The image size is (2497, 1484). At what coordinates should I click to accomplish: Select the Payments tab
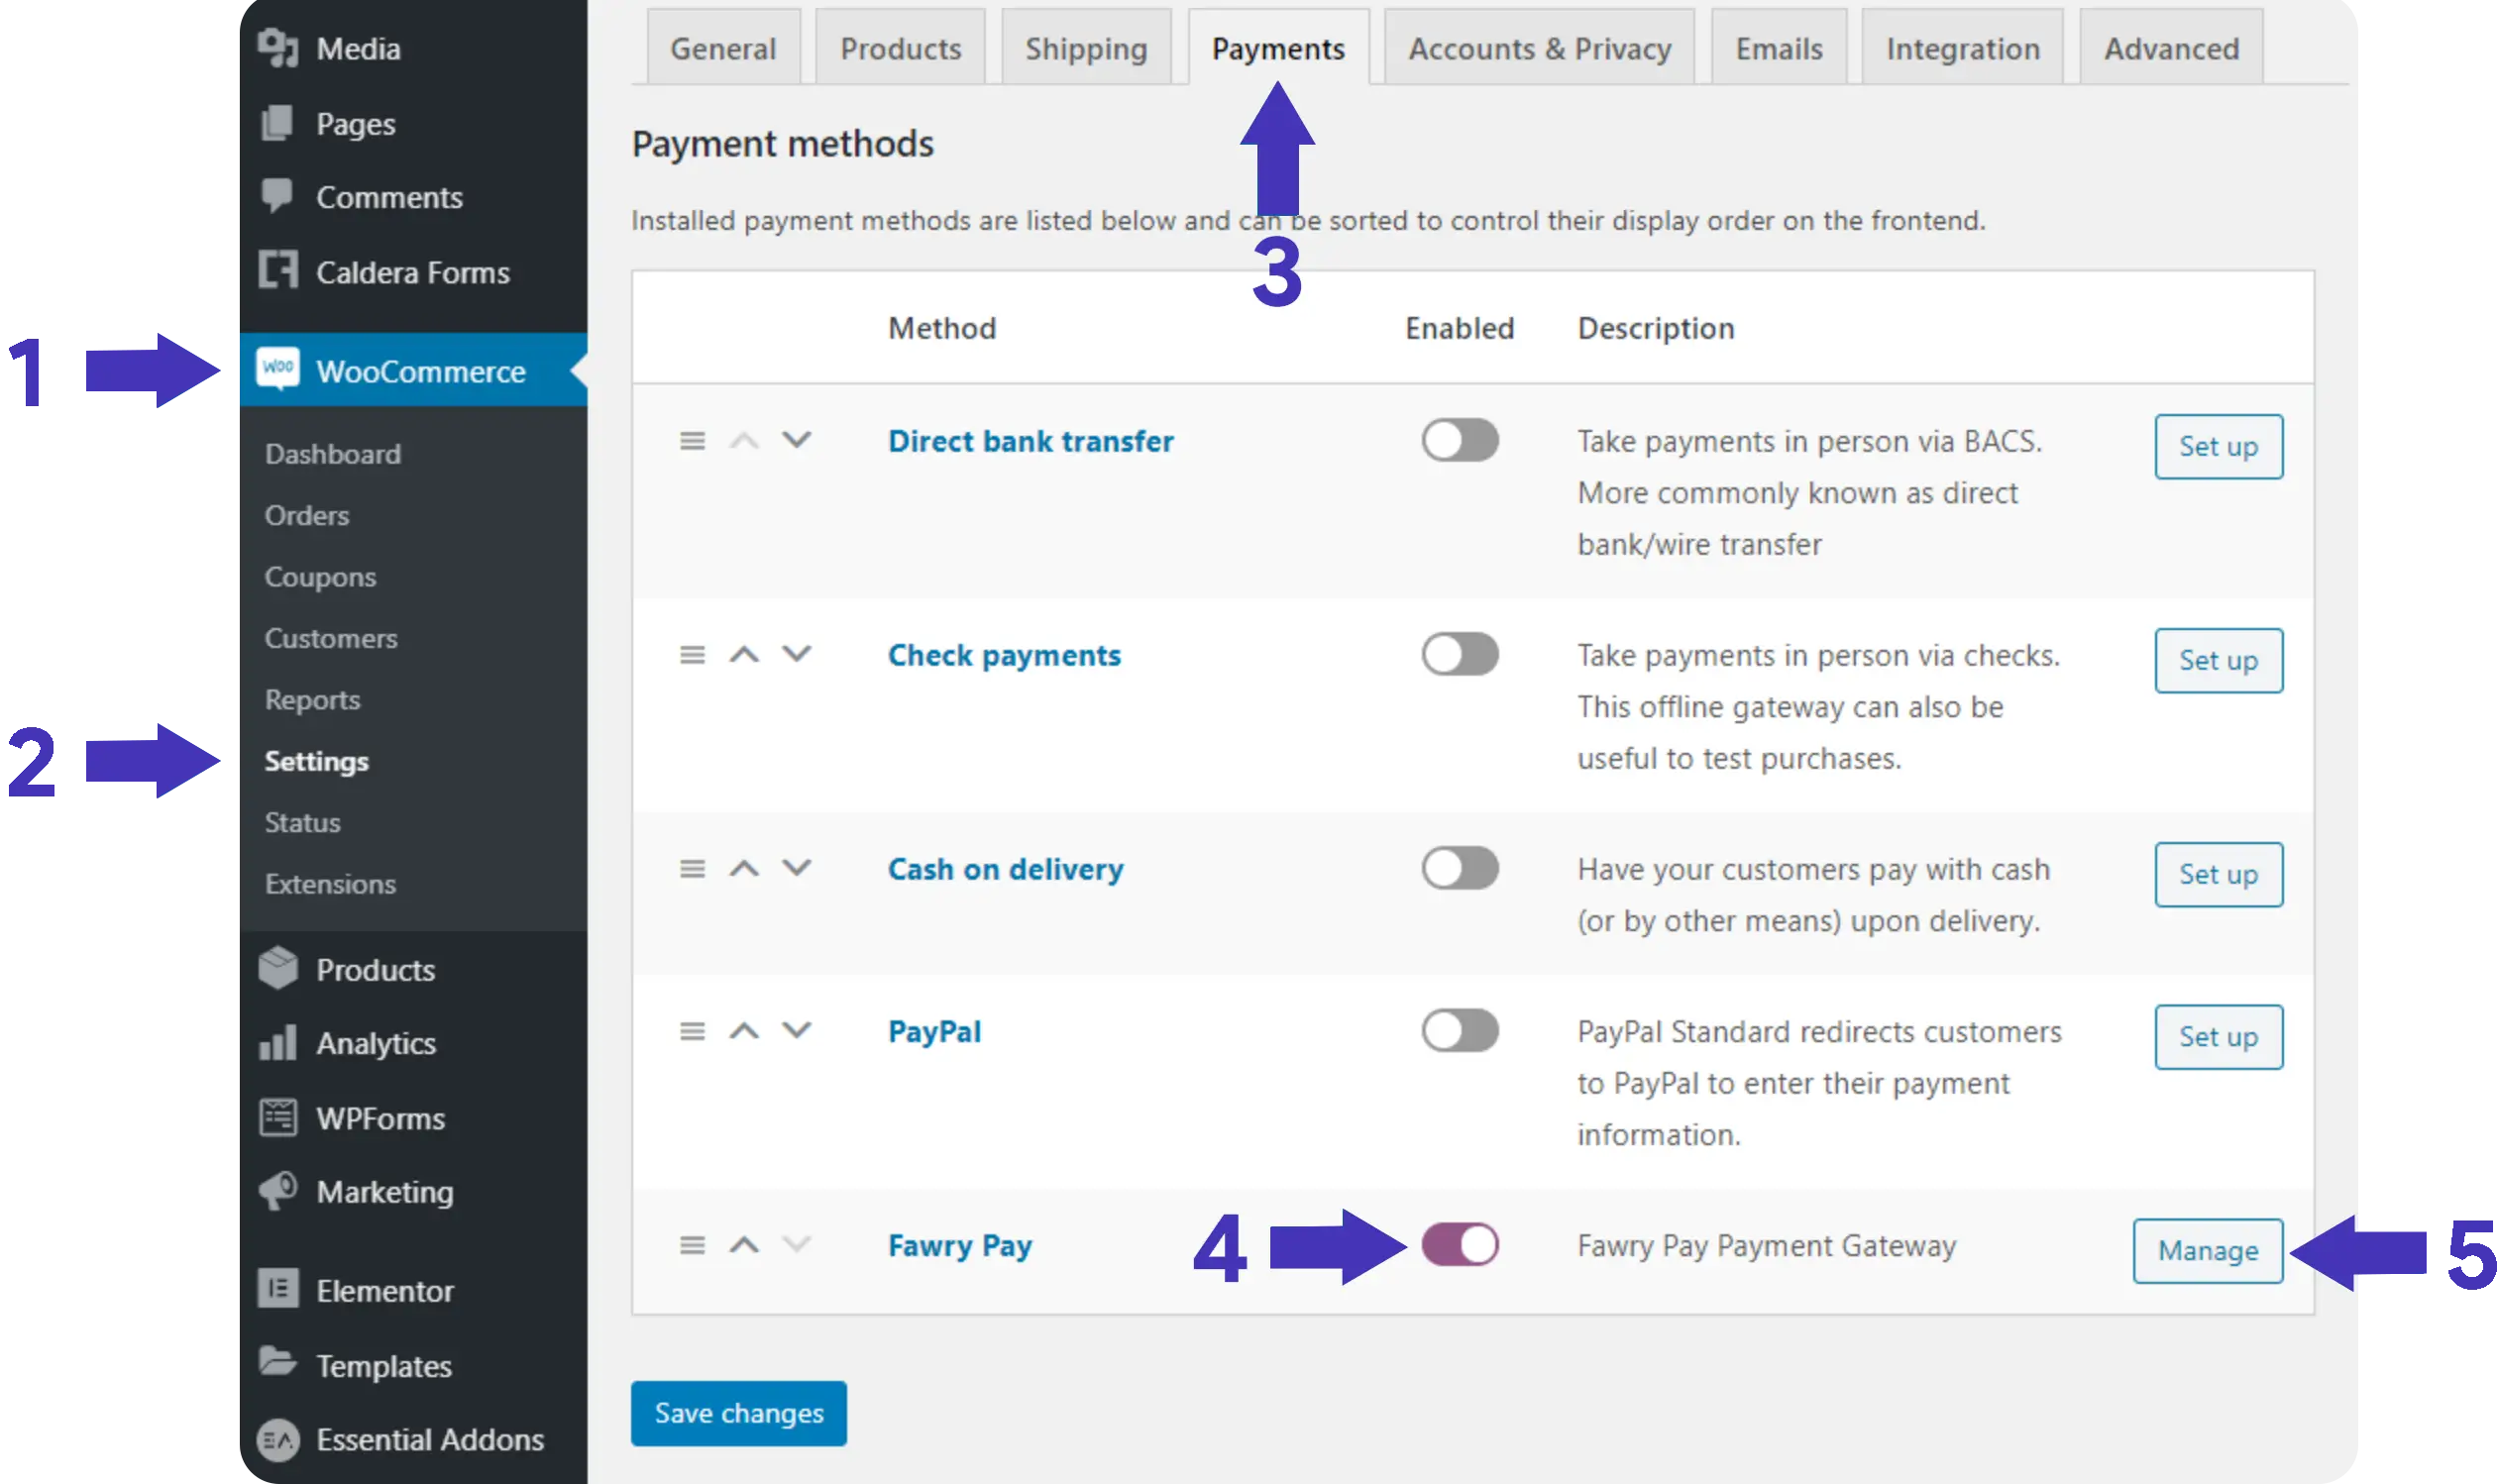coord(1278,47)
